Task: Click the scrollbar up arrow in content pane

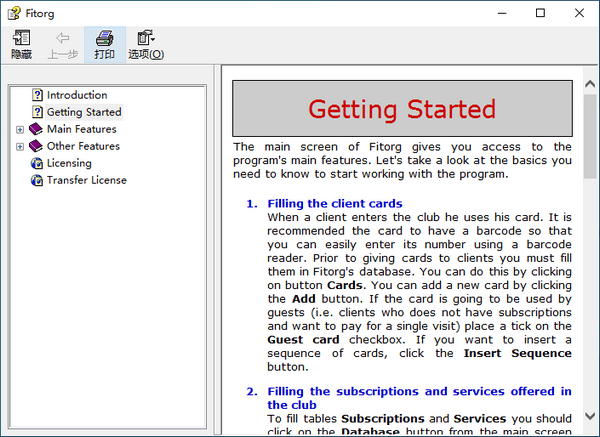Action: pos(591,76)
